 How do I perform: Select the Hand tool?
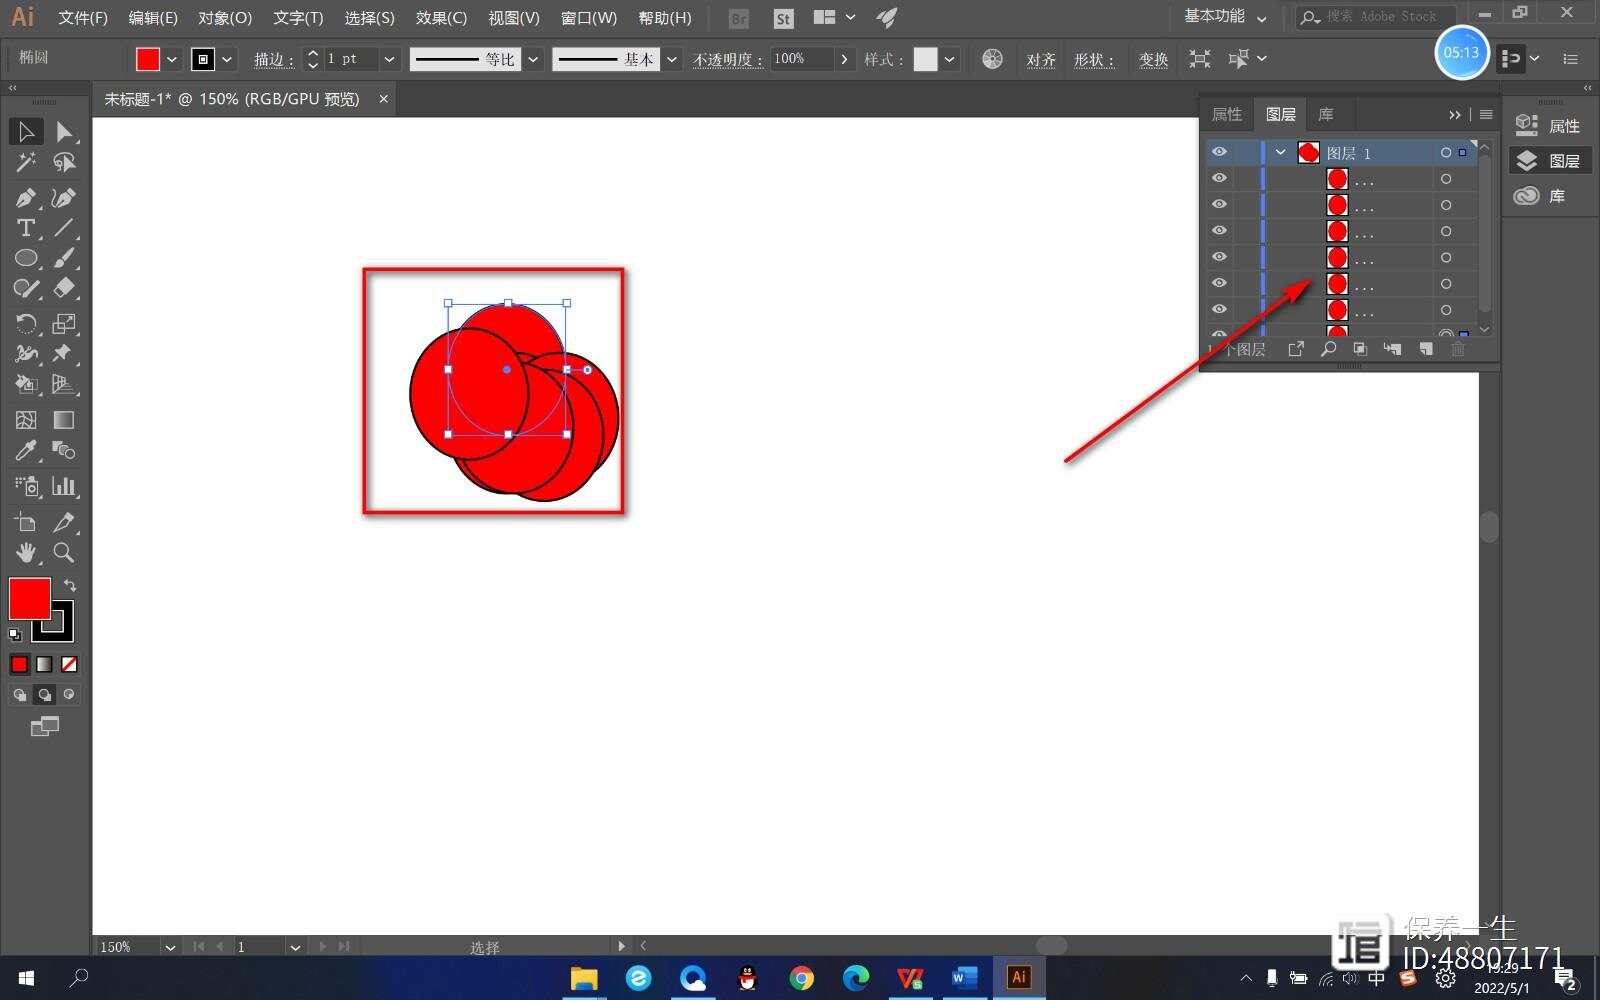(x=26, y=552)
